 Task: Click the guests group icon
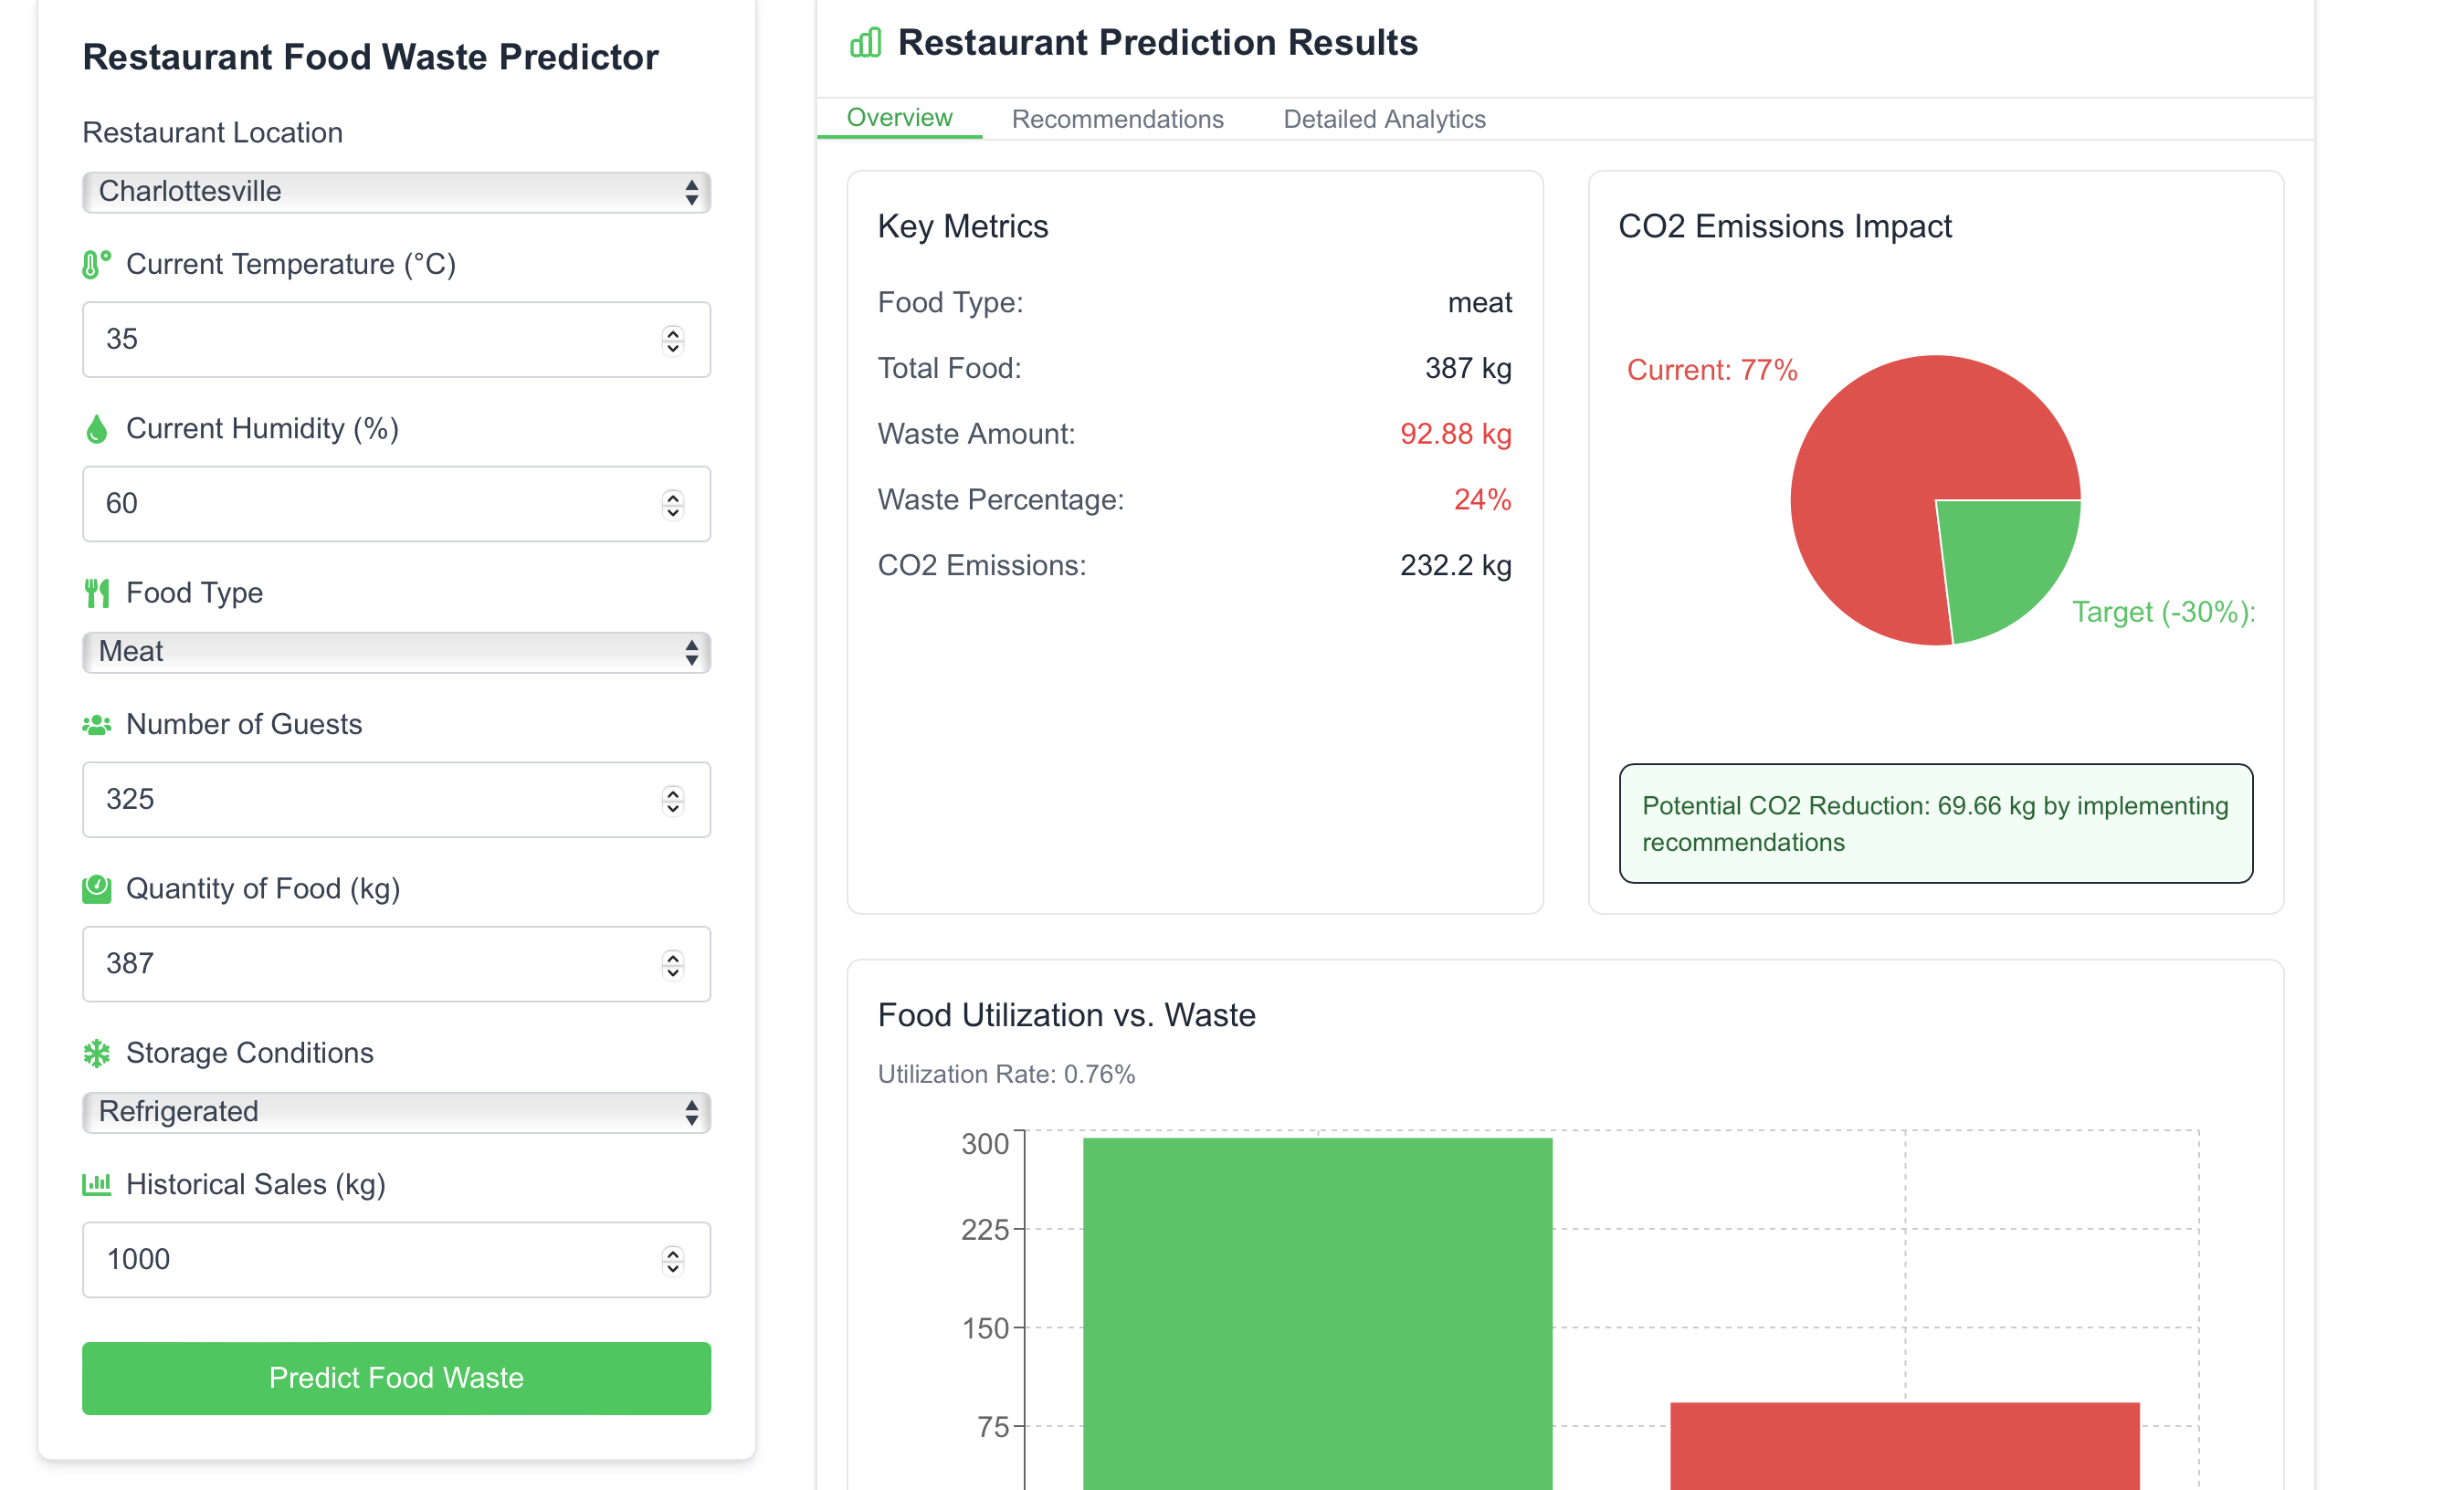click(96, 725)
